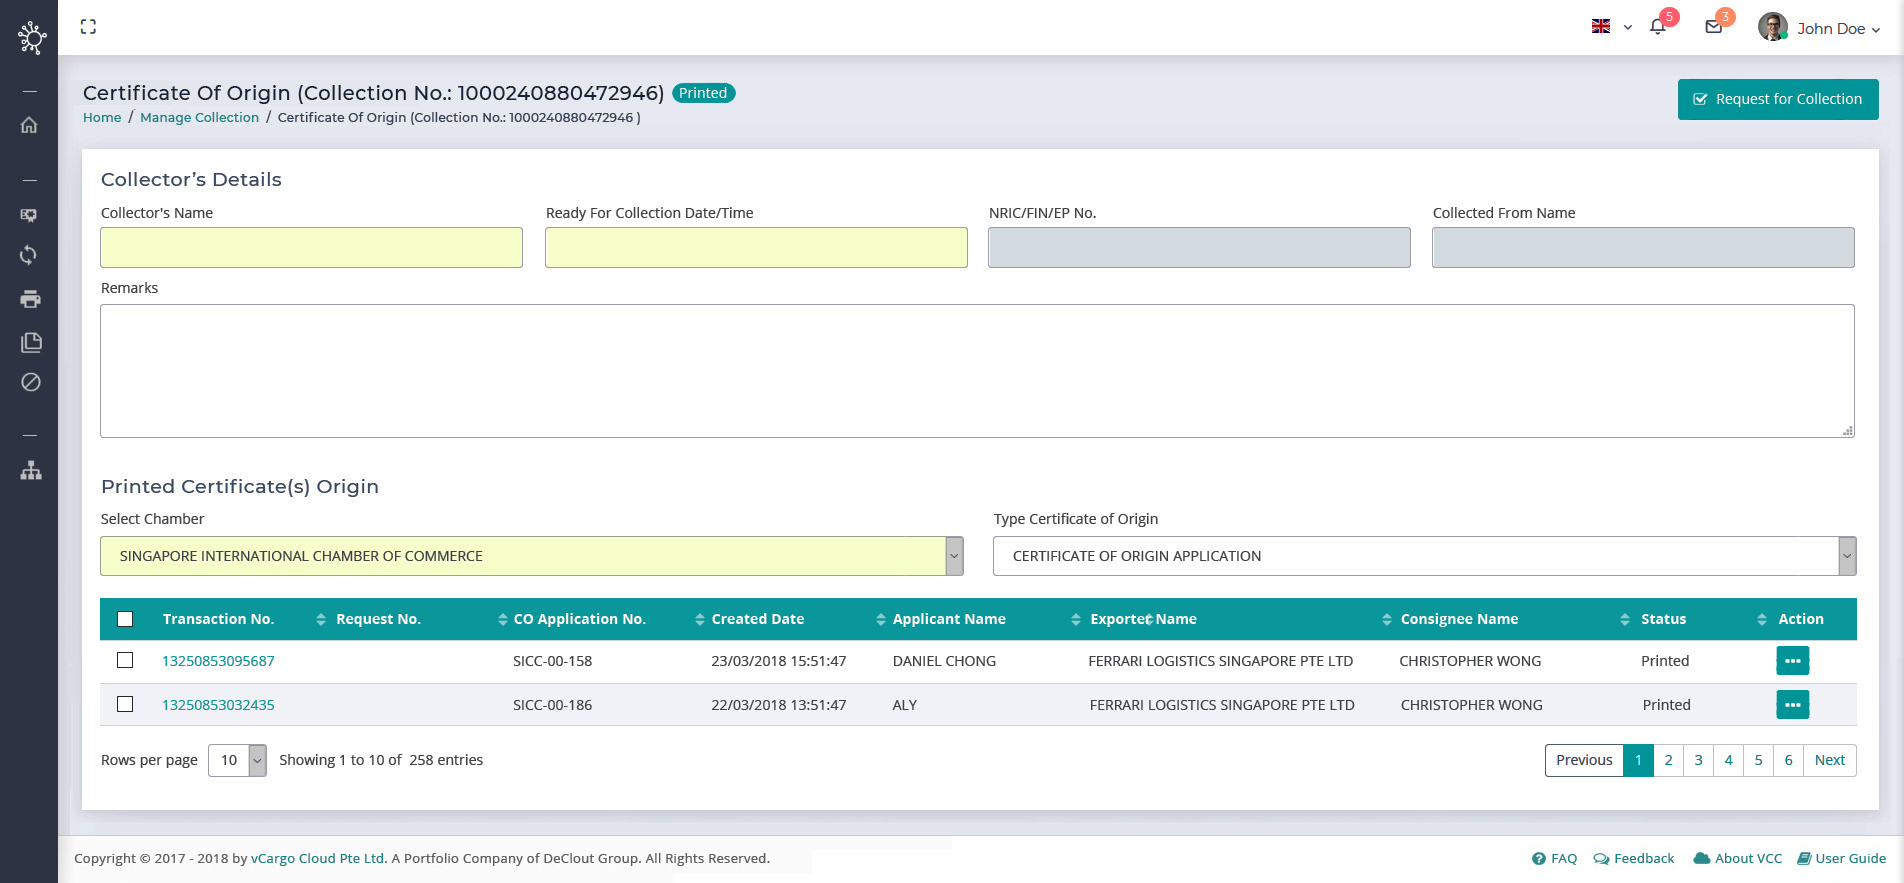Click the home icon in sidebar
Image resolution: width=1904 pixels, height=883 pixels.
pyautogui.click(x=29, y=125)
